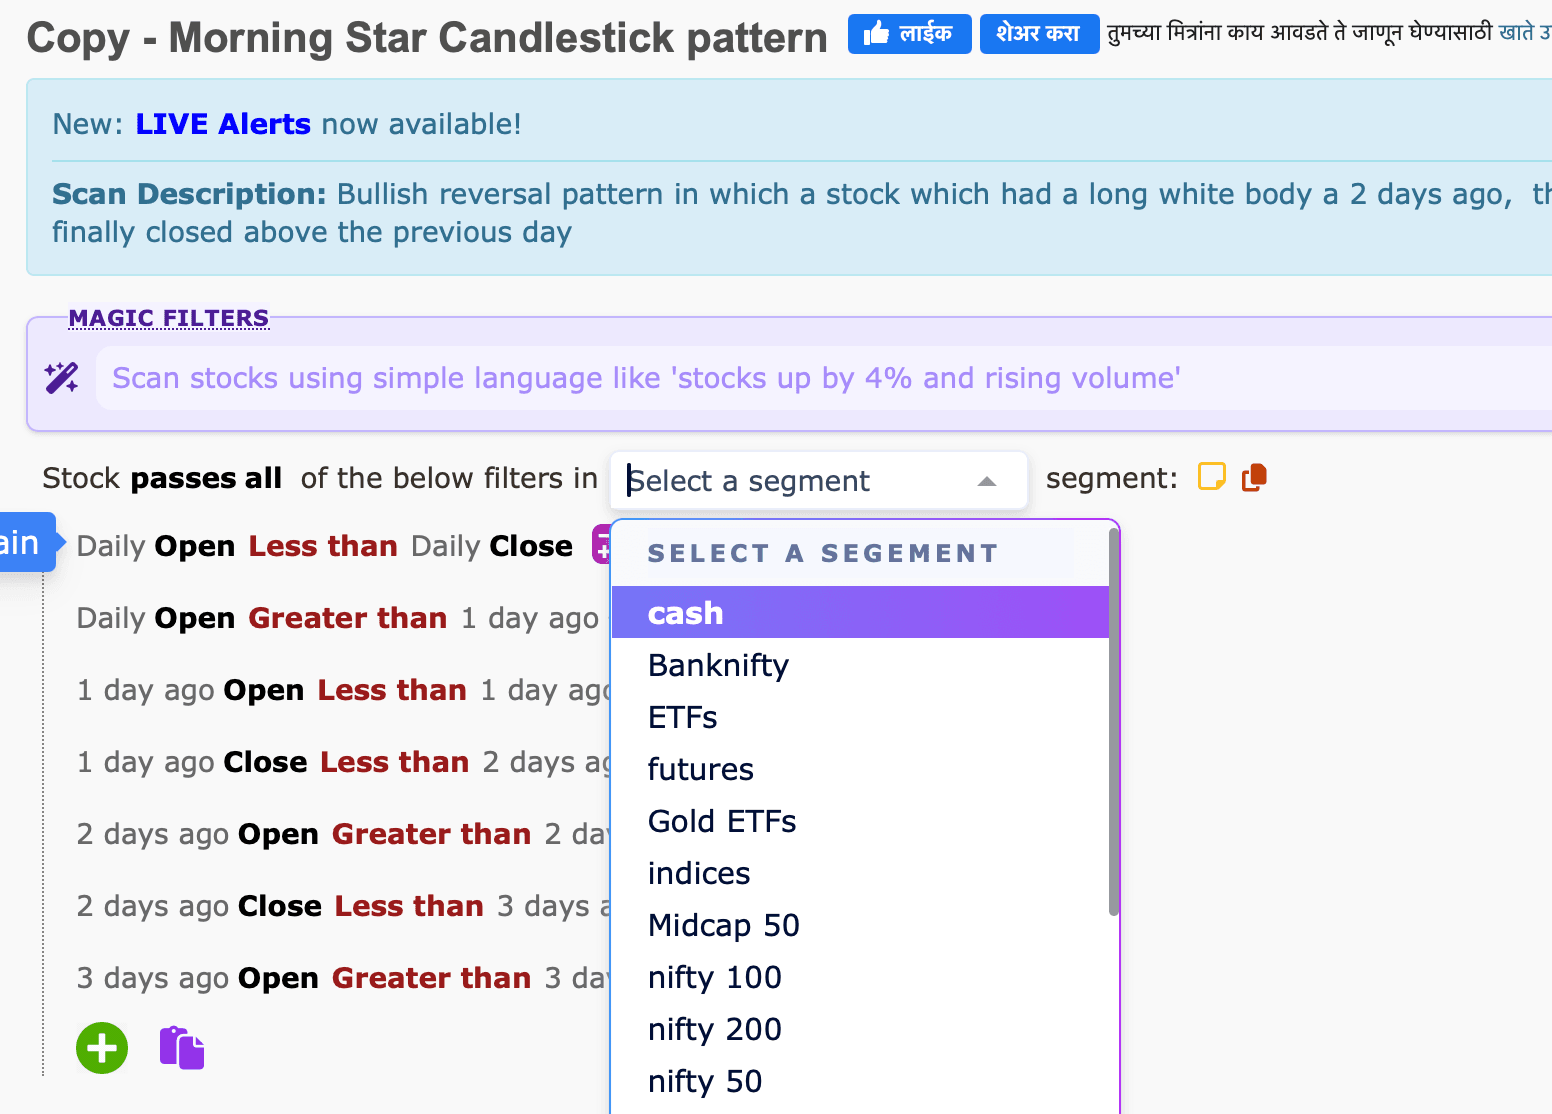
Task: Click the purple plus badge after Daily Close
Action: 606,545
